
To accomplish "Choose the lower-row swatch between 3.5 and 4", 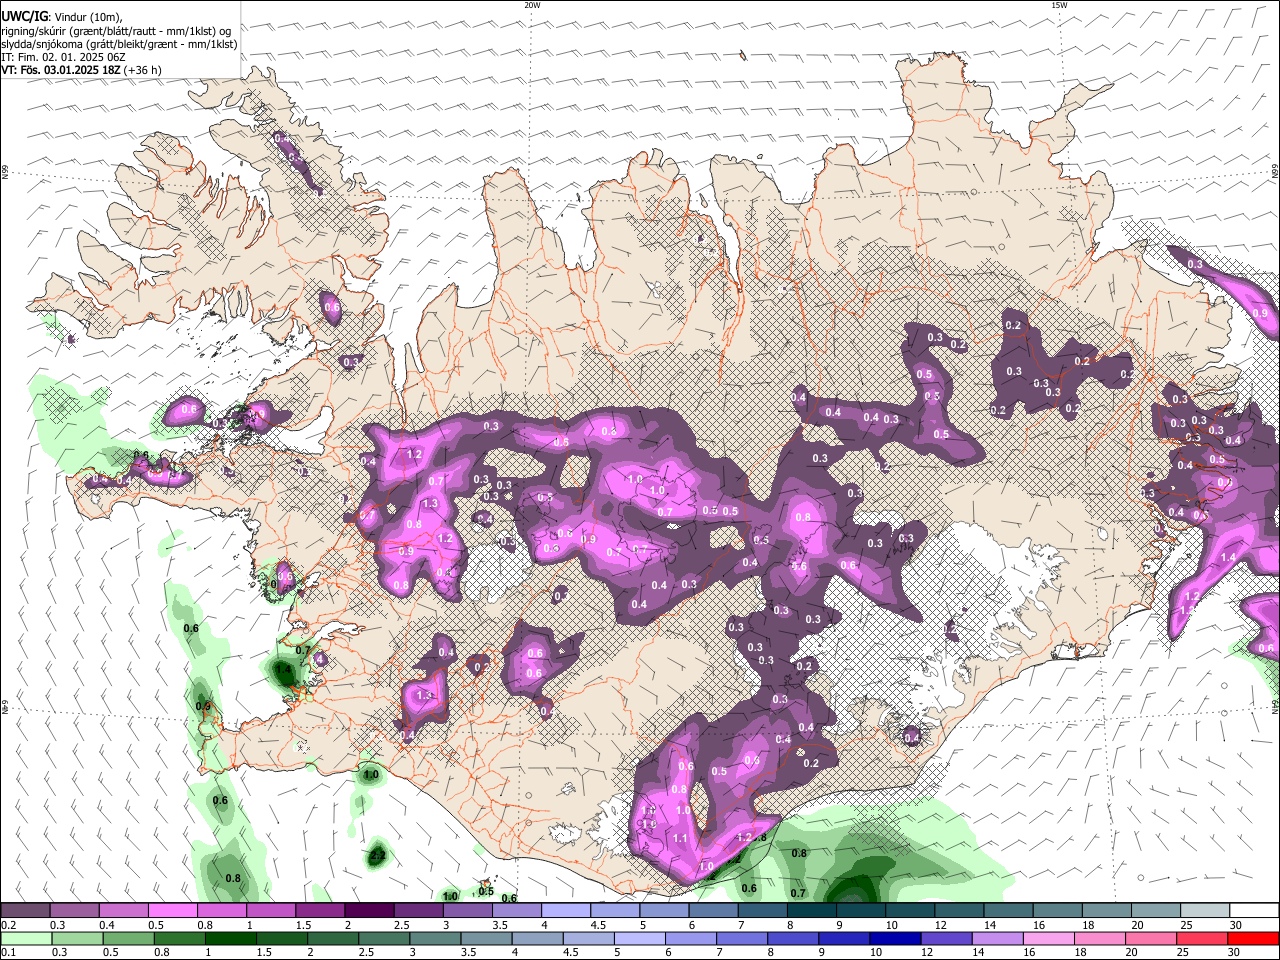I will coord(487,938).
